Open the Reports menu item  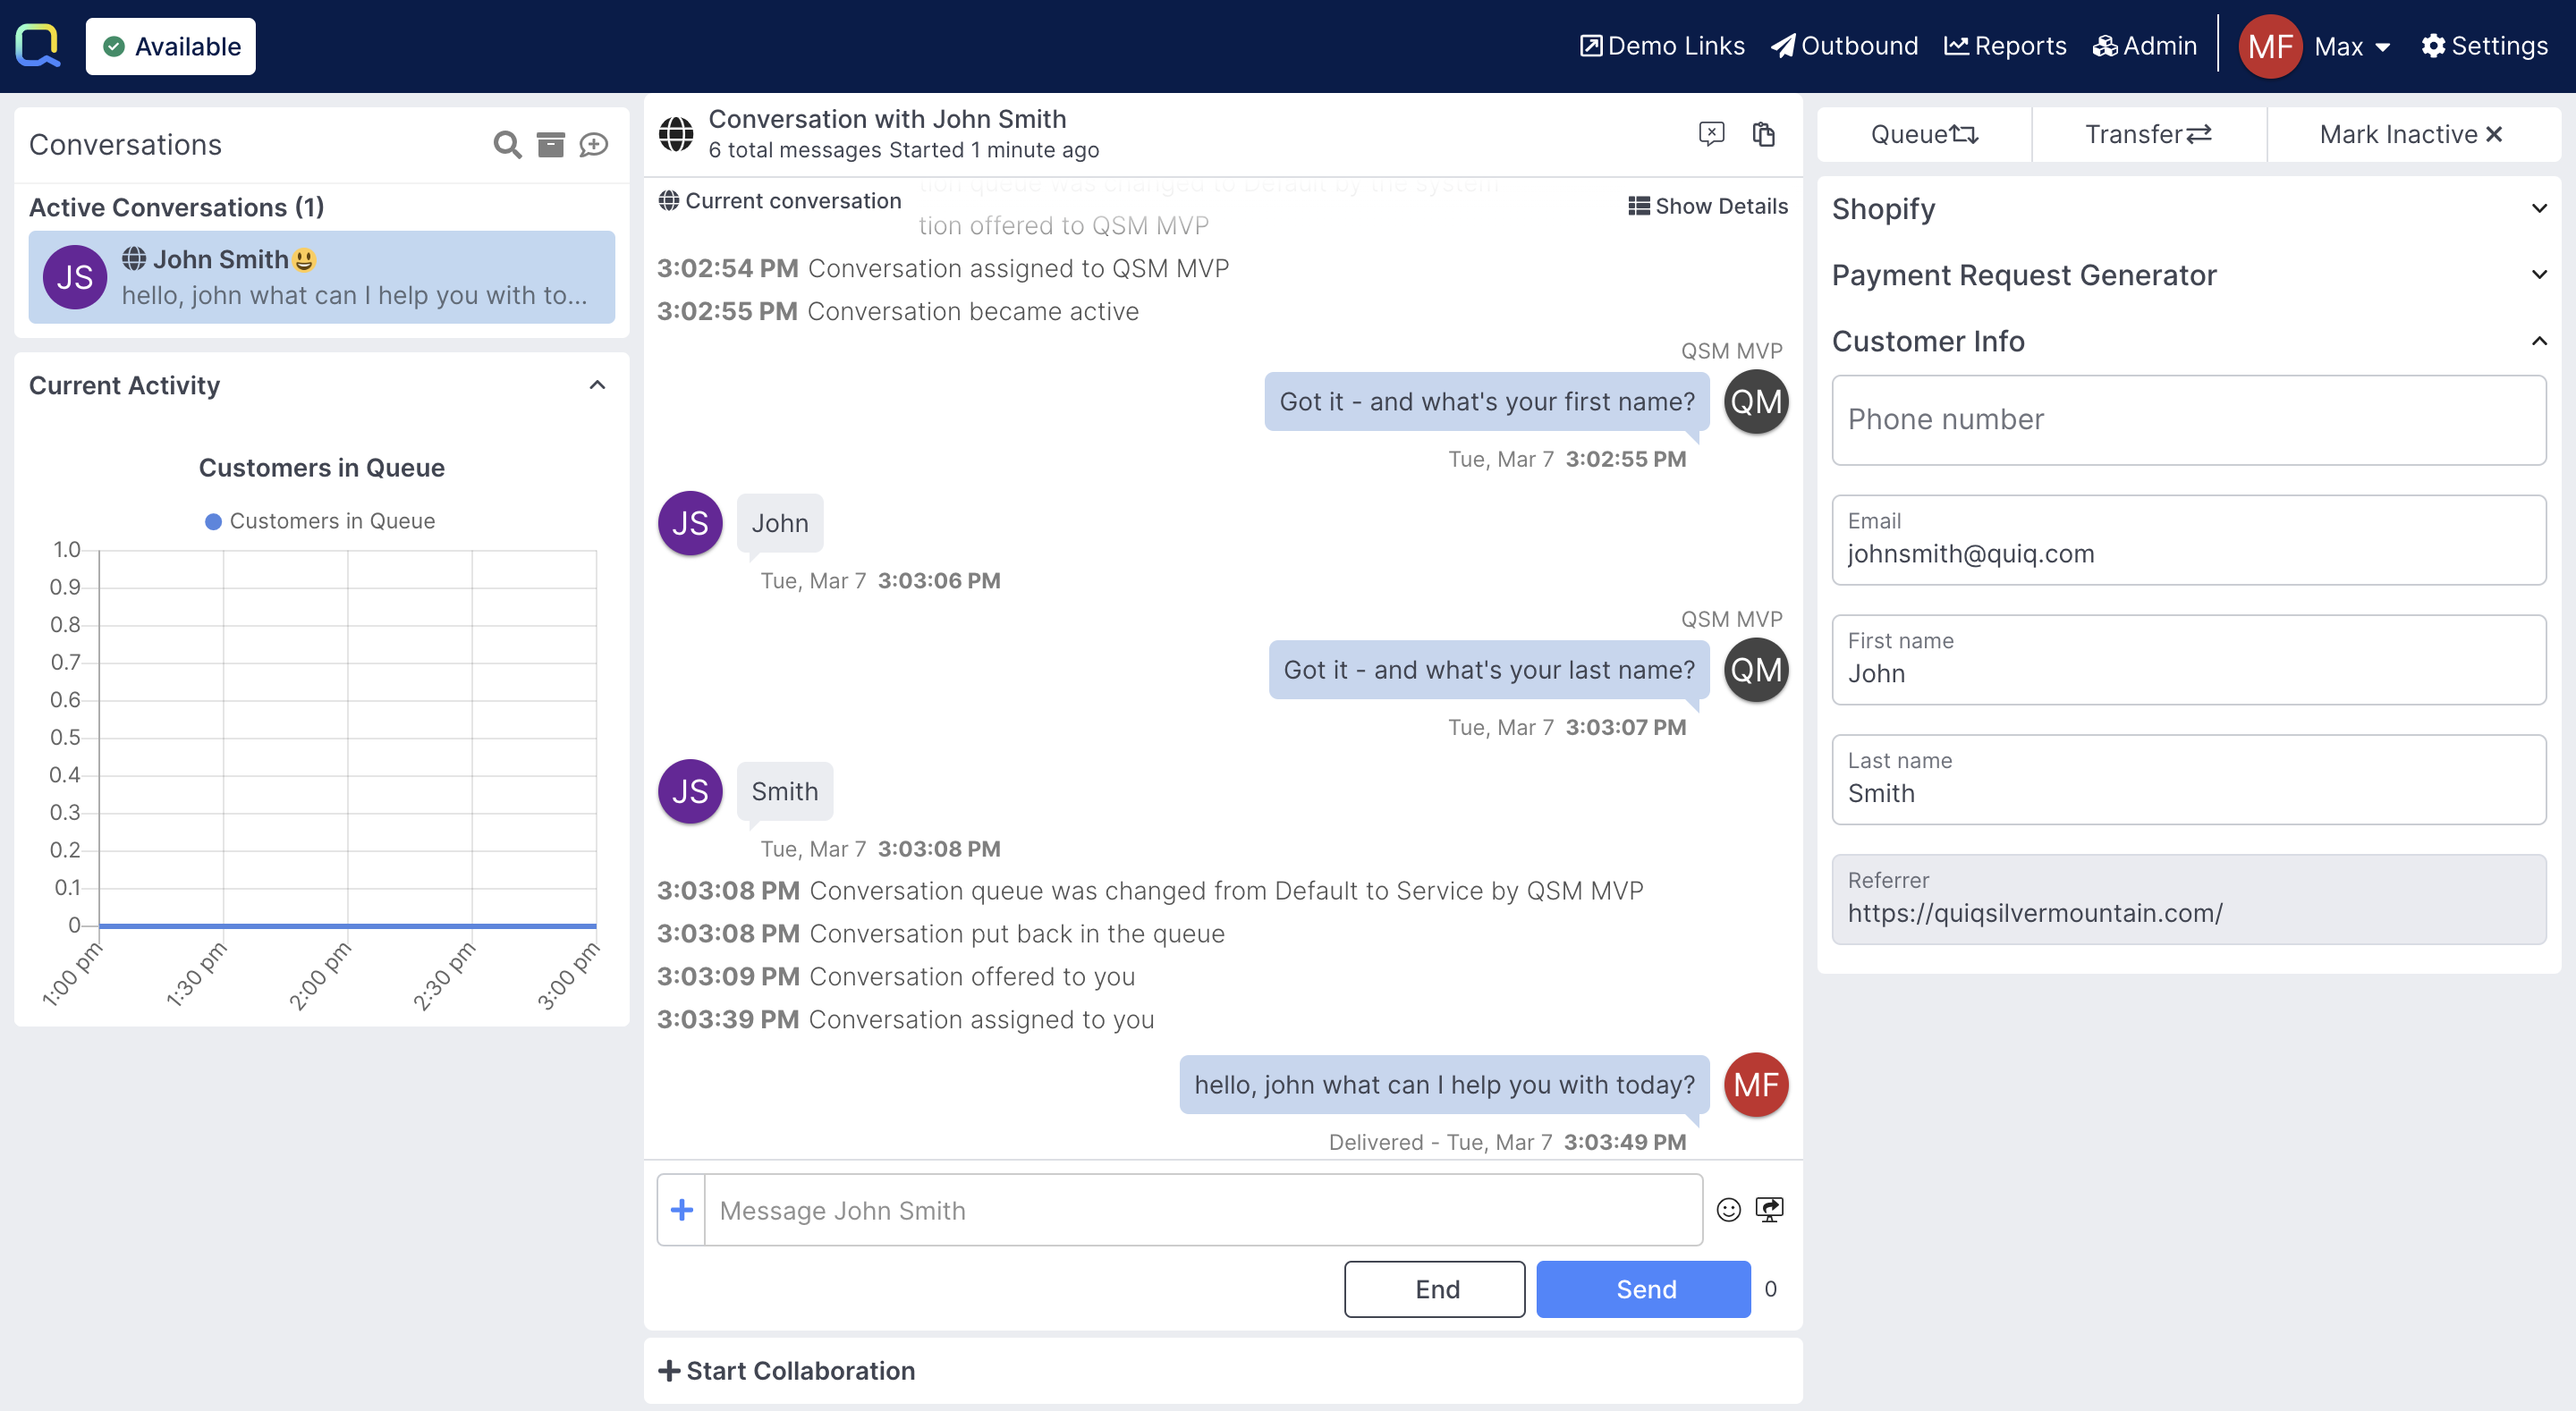tap(2005, 46)
